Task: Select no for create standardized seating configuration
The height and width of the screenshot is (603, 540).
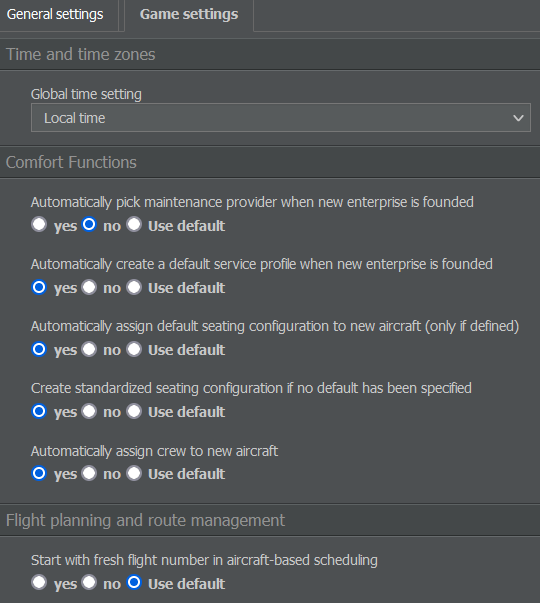Action: pyautogui.click(x=89, y=411)
